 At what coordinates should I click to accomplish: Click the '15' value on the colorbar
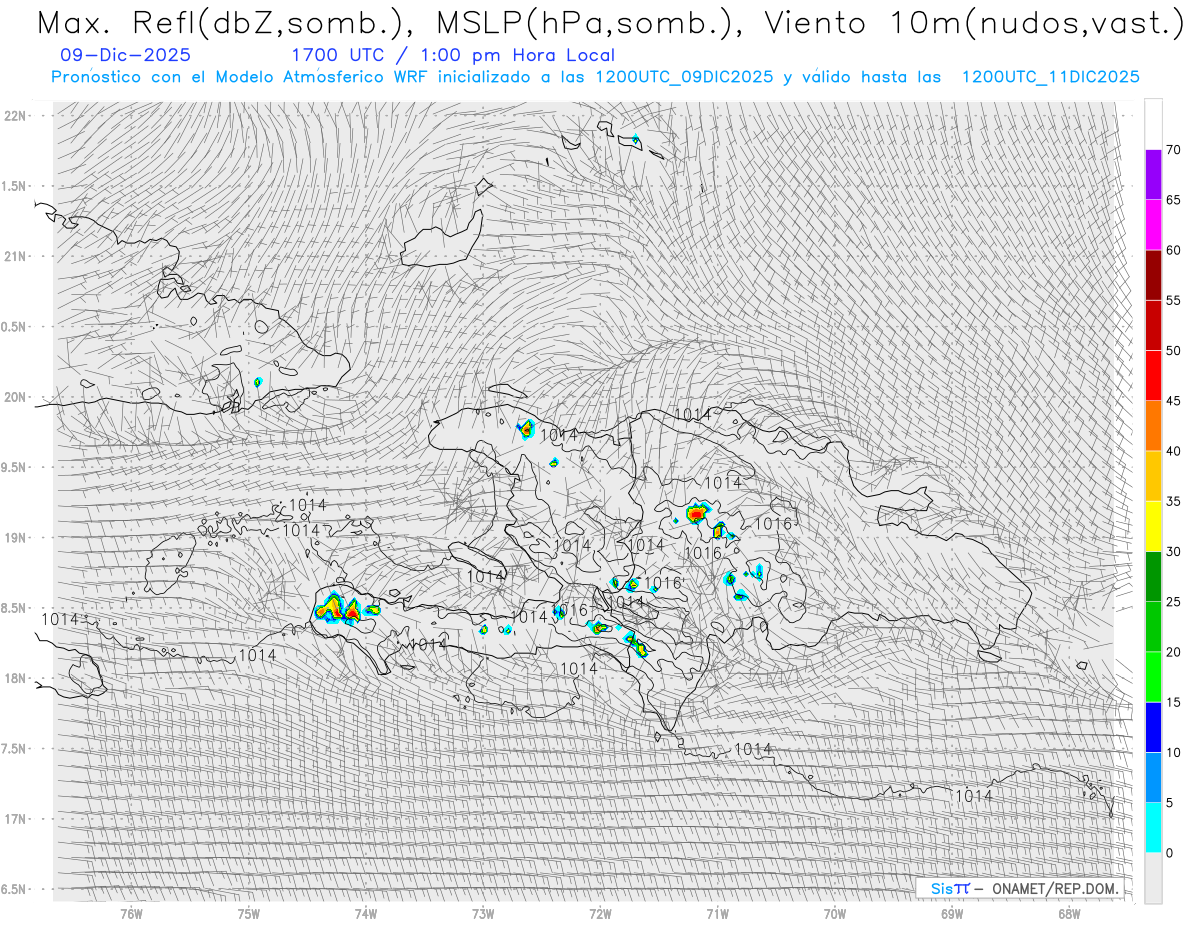1174,702
